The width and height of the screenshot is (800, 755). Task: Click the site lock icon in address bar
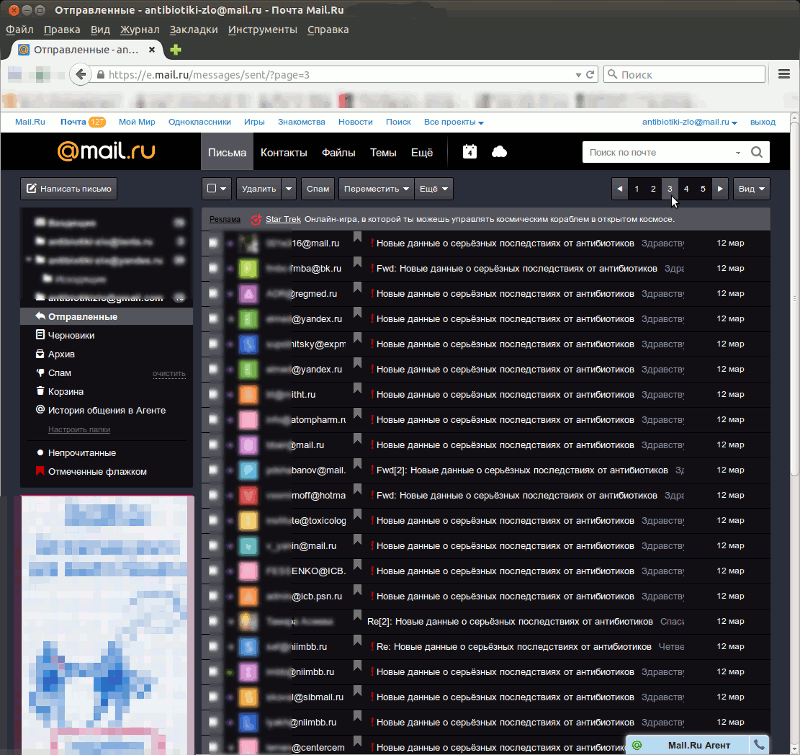click(101, 74)
